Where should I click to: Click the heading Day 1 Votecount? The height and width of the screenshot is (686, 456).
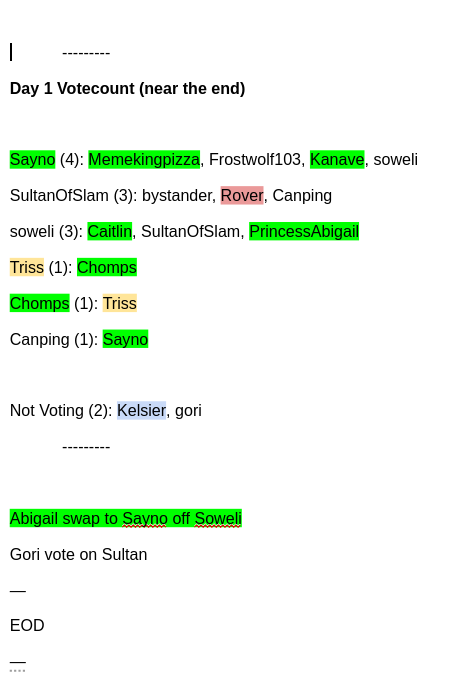tap(127, 88)
